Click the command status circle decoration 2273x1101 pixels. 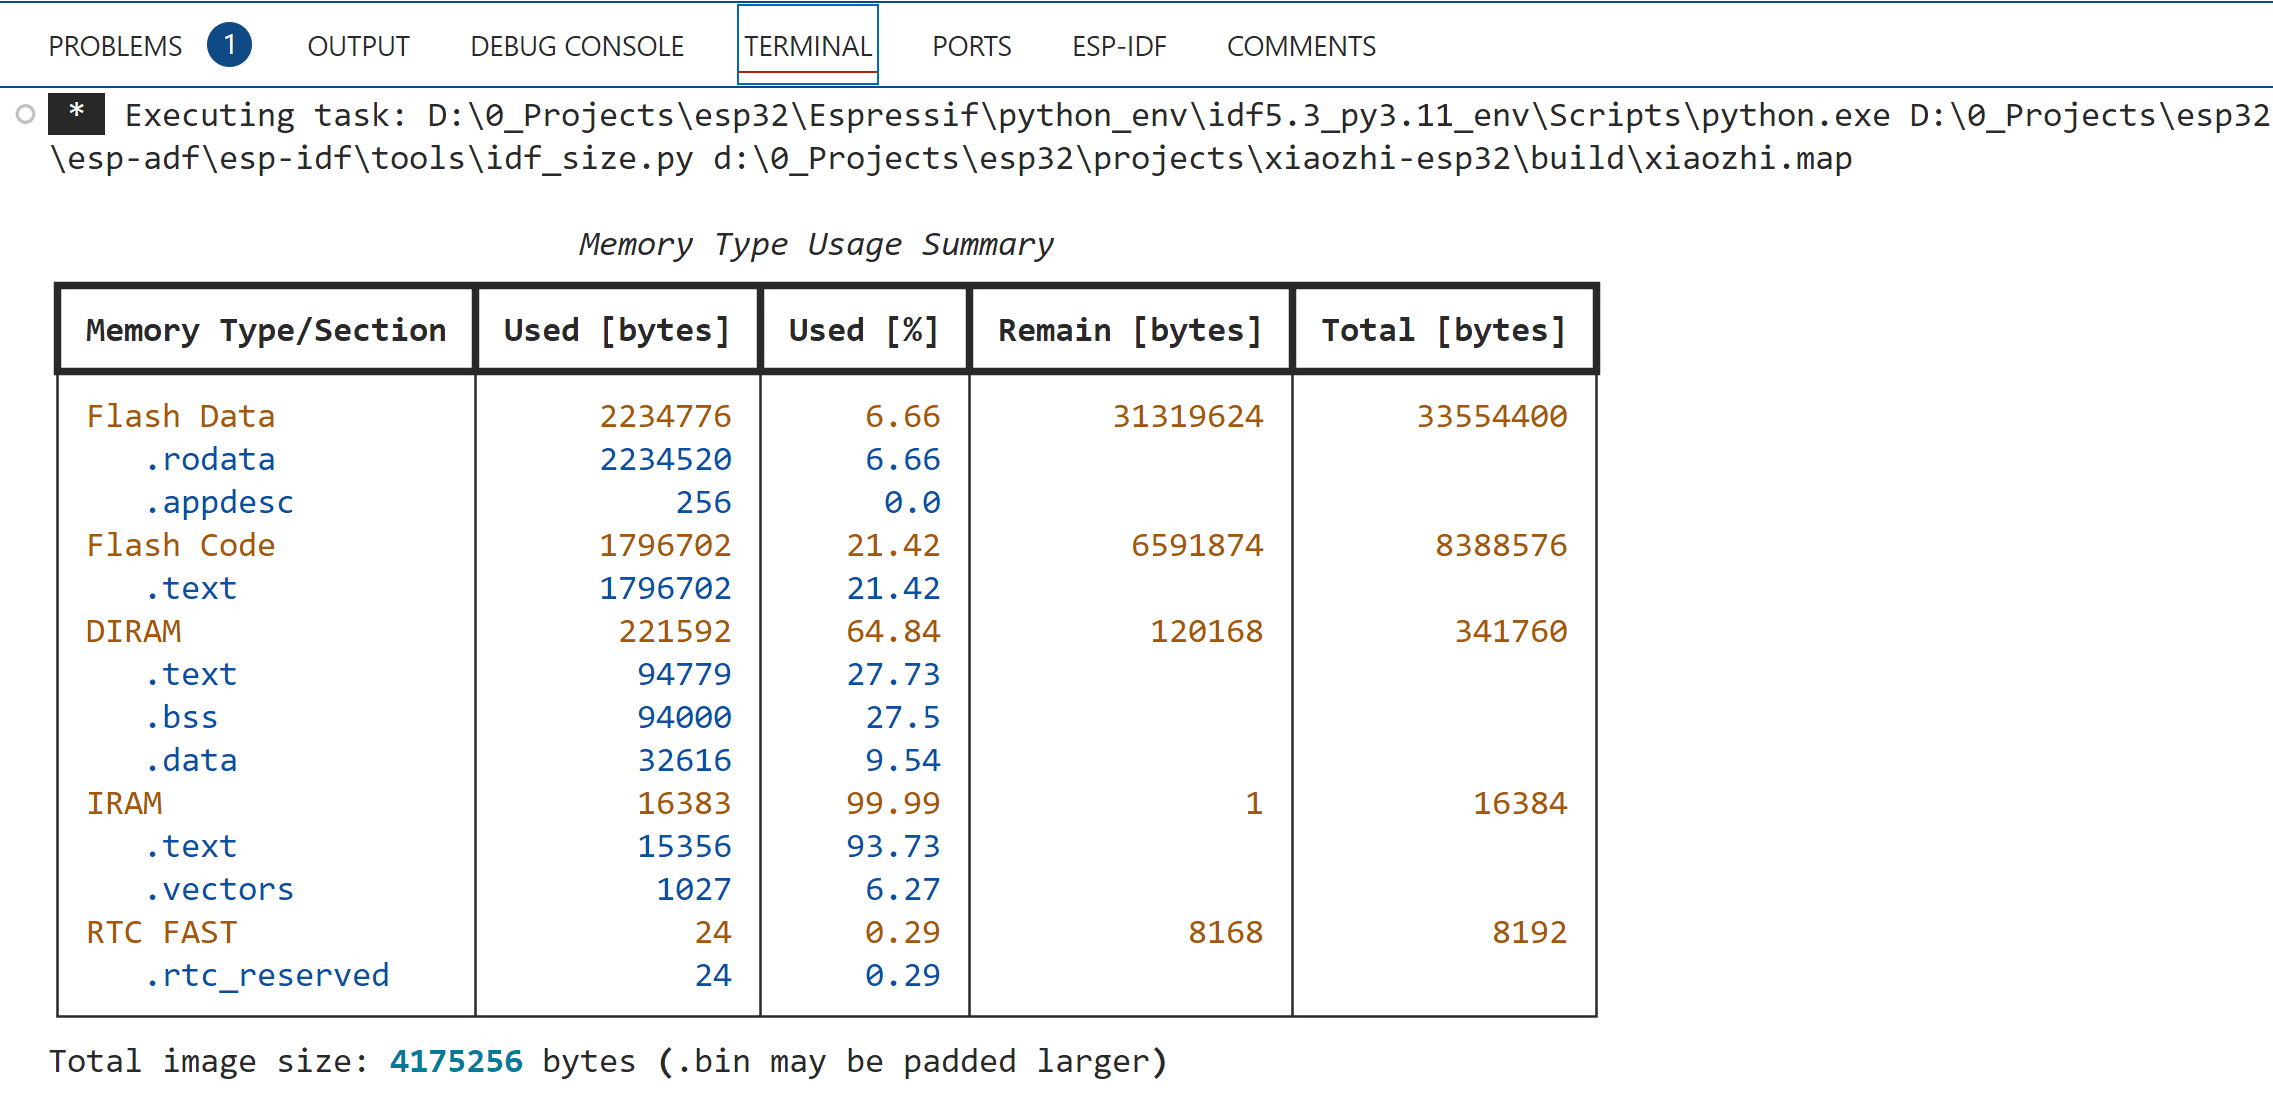click(26, 115)
